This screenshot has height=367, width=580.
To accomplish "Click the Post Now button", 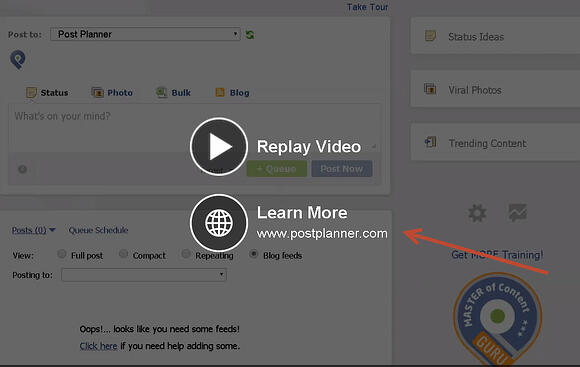I will 342,169.
